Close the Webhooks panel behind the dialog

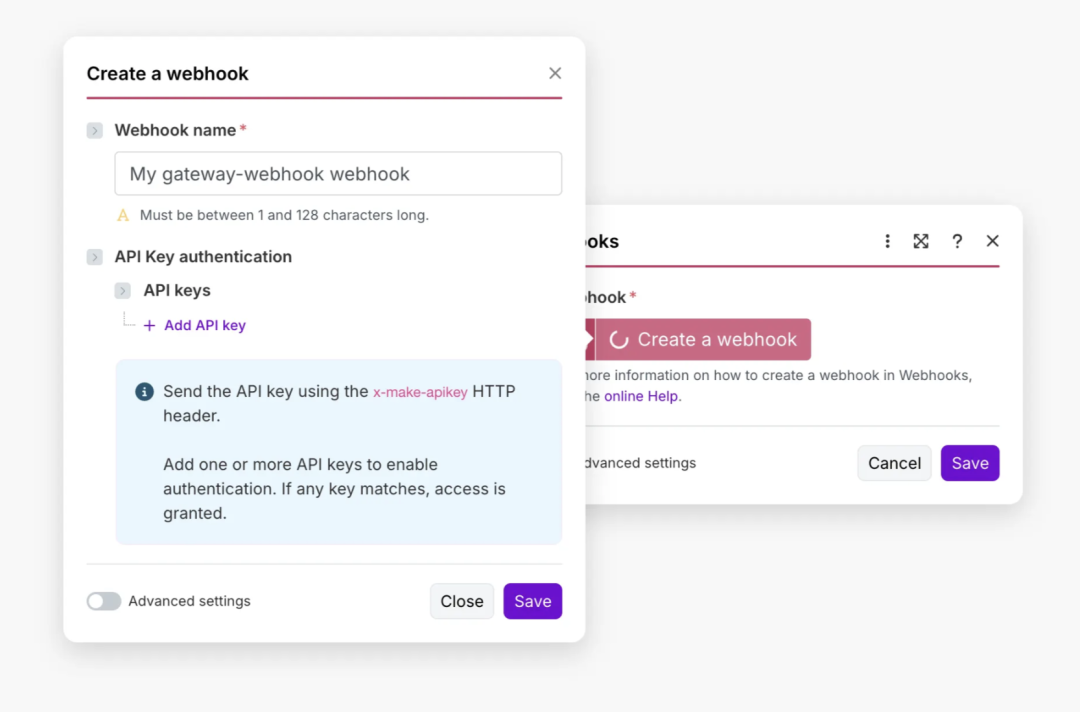[x=992, y=241]
